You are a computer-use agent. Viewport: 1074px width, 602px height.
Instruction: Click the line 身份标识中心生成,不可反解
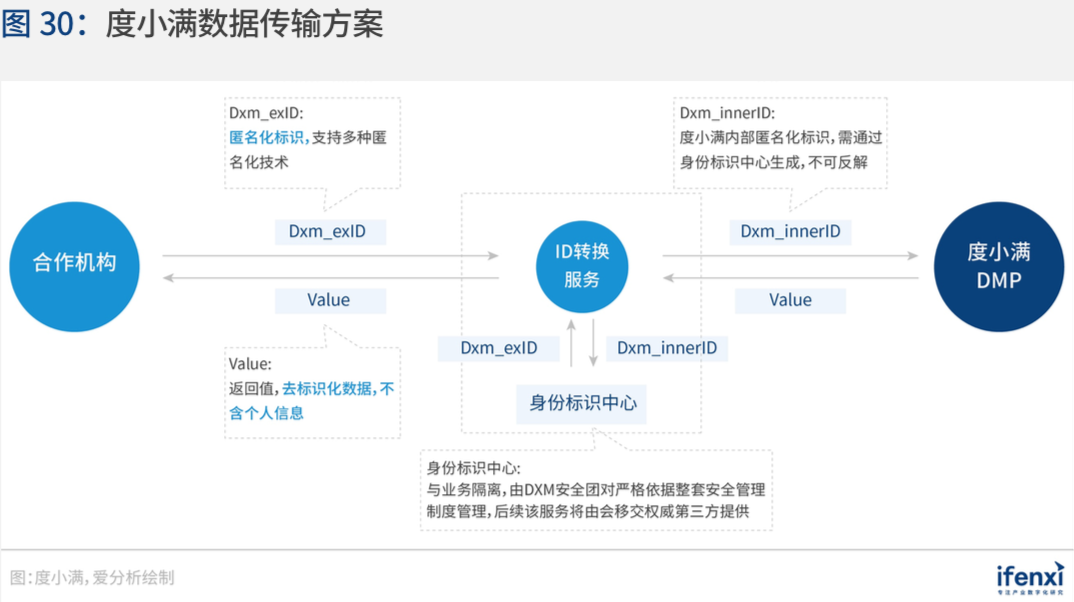(773, 162)
